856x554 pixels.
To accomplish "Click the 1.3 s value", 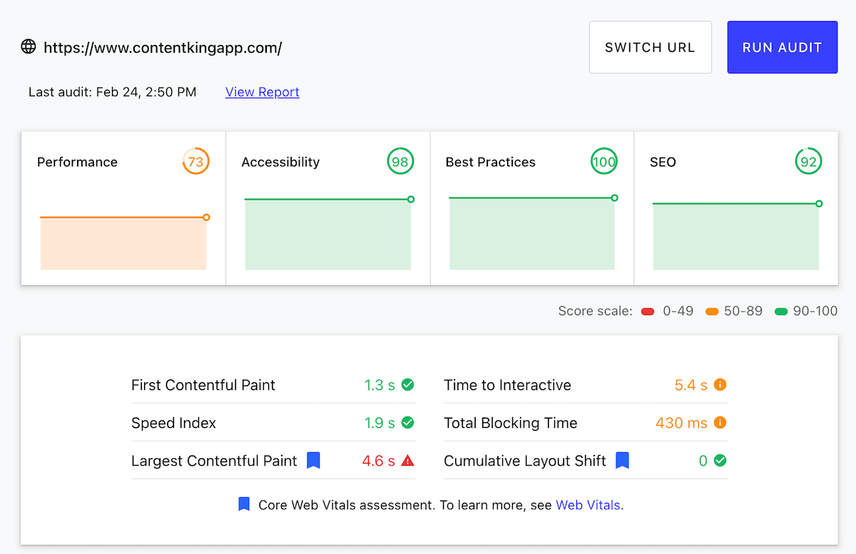I will 379,385.
